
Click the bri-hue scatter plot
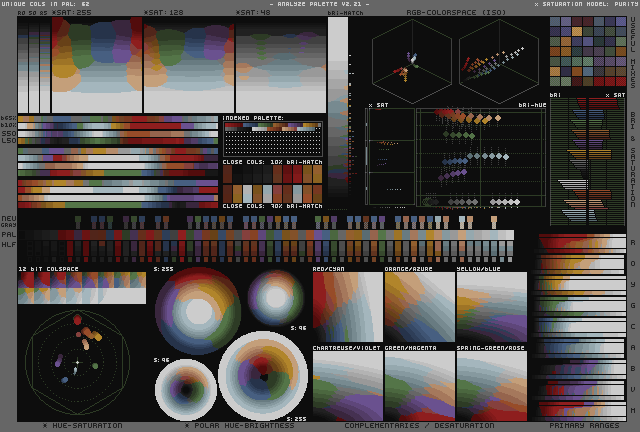pos(480,158)
